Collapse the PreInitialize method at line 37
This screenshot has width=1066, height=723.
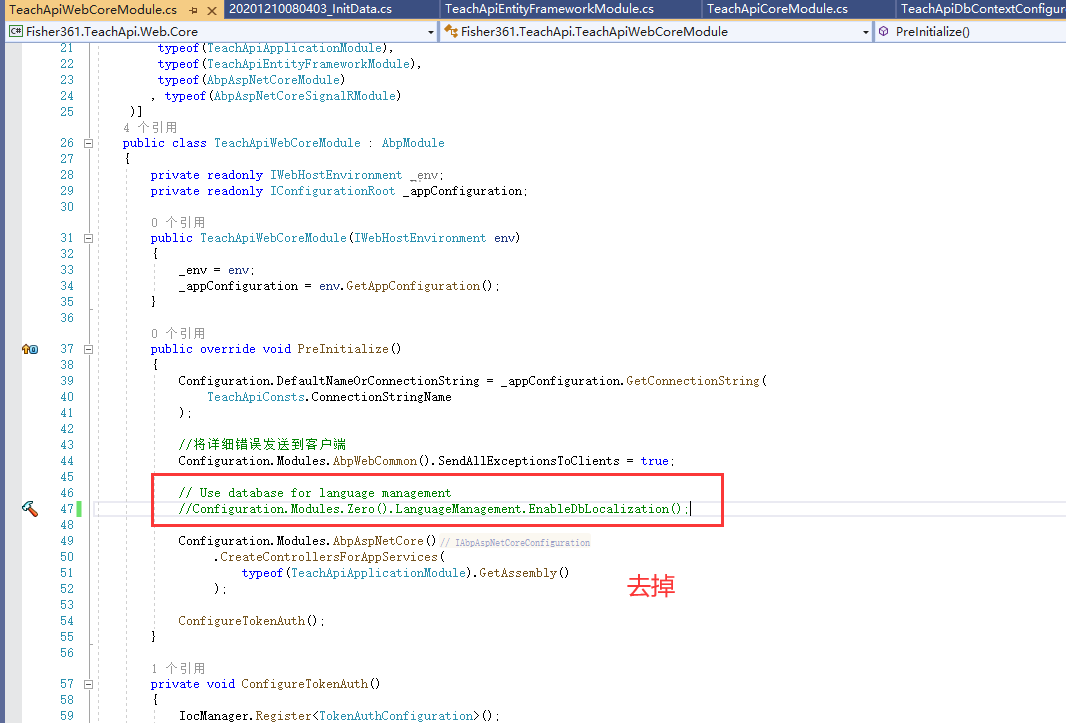pyautogui.click(x=88, y=349)
